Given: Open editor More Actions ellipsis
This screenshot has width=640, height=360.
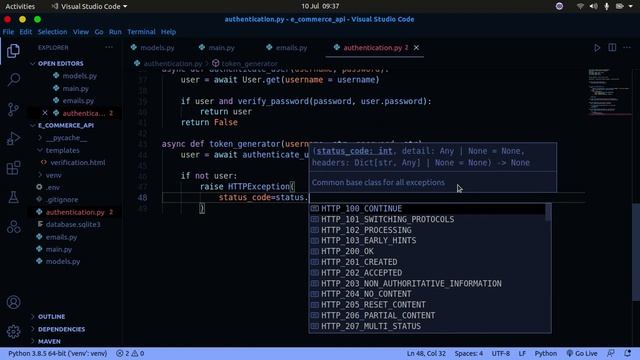Looking at the screenshot, I should pos(627,48).
